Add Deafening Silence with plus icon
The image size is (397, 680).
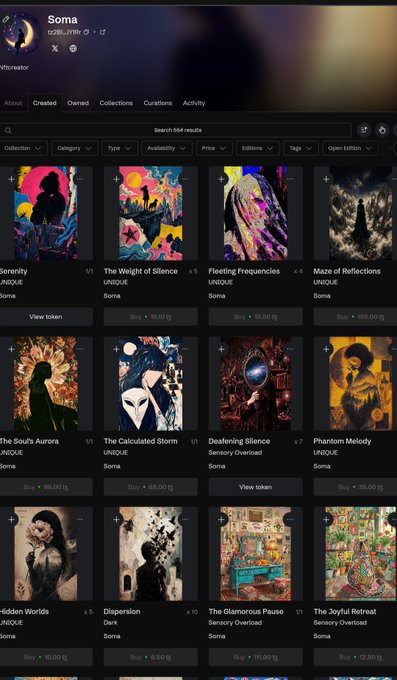point(221,349)
